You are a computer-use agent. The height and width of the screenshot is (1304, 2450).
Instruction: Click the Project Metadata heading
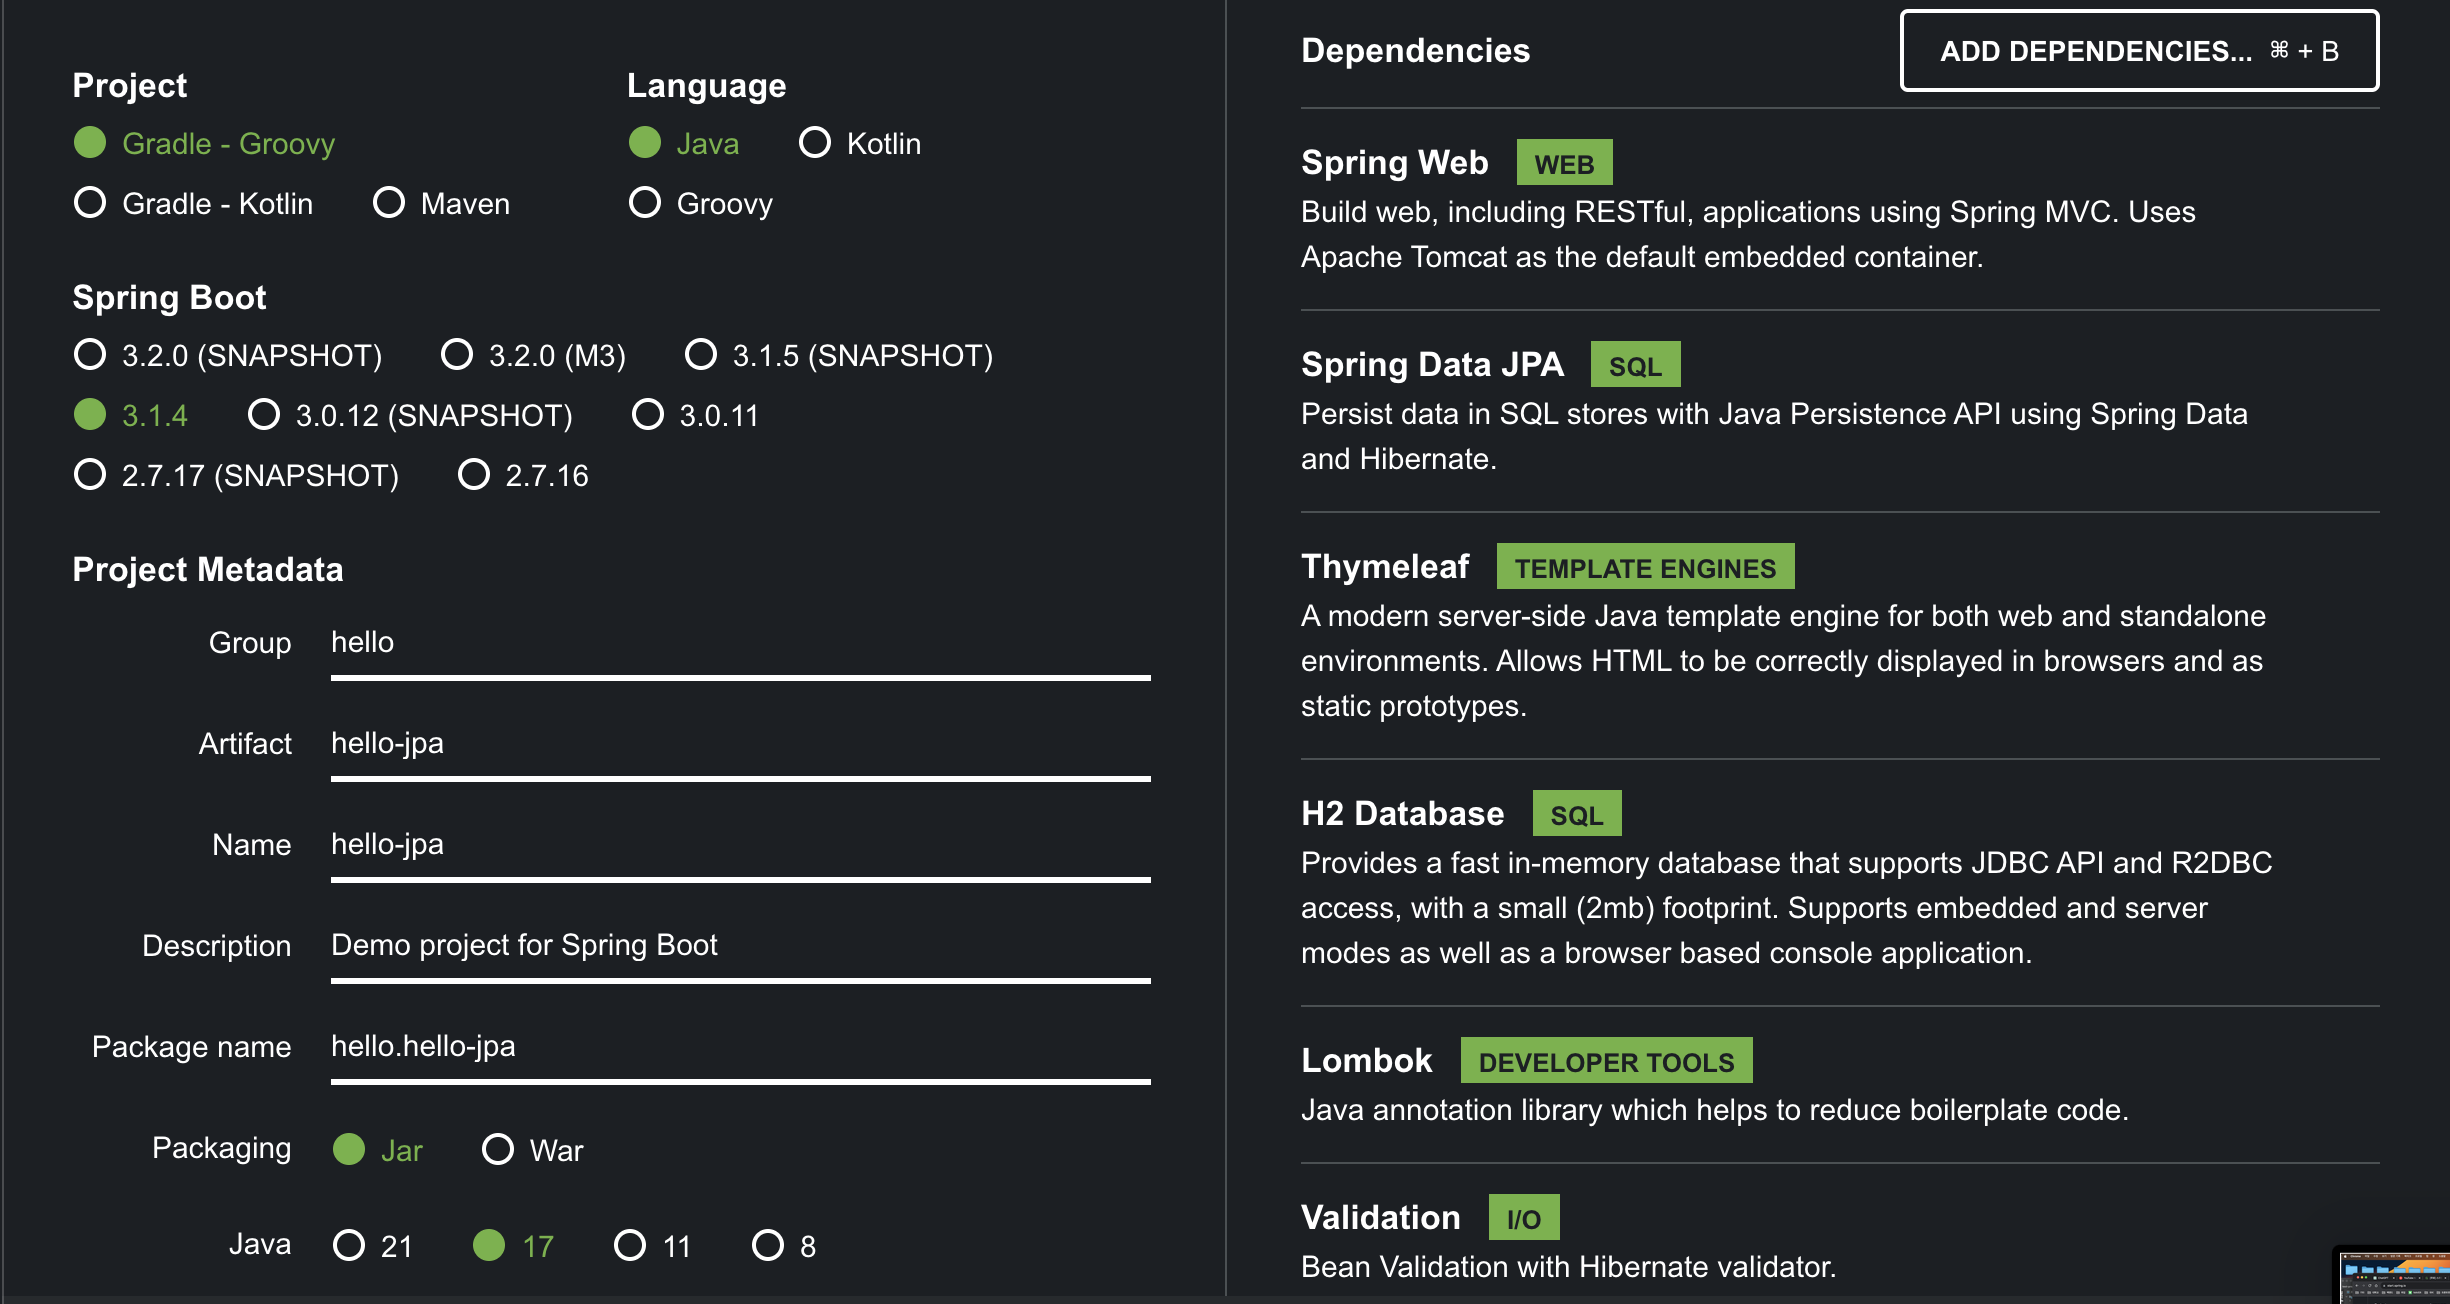pos(208,570)
